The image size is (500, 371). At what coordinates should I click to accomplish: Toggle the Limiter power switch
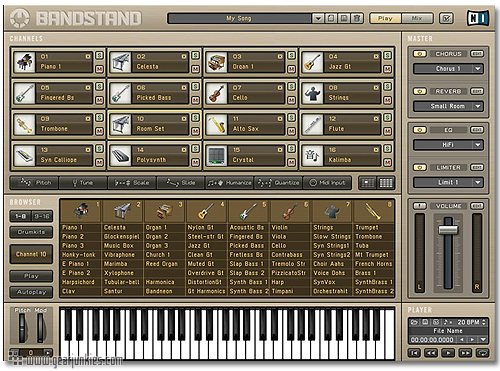point(420,167)
